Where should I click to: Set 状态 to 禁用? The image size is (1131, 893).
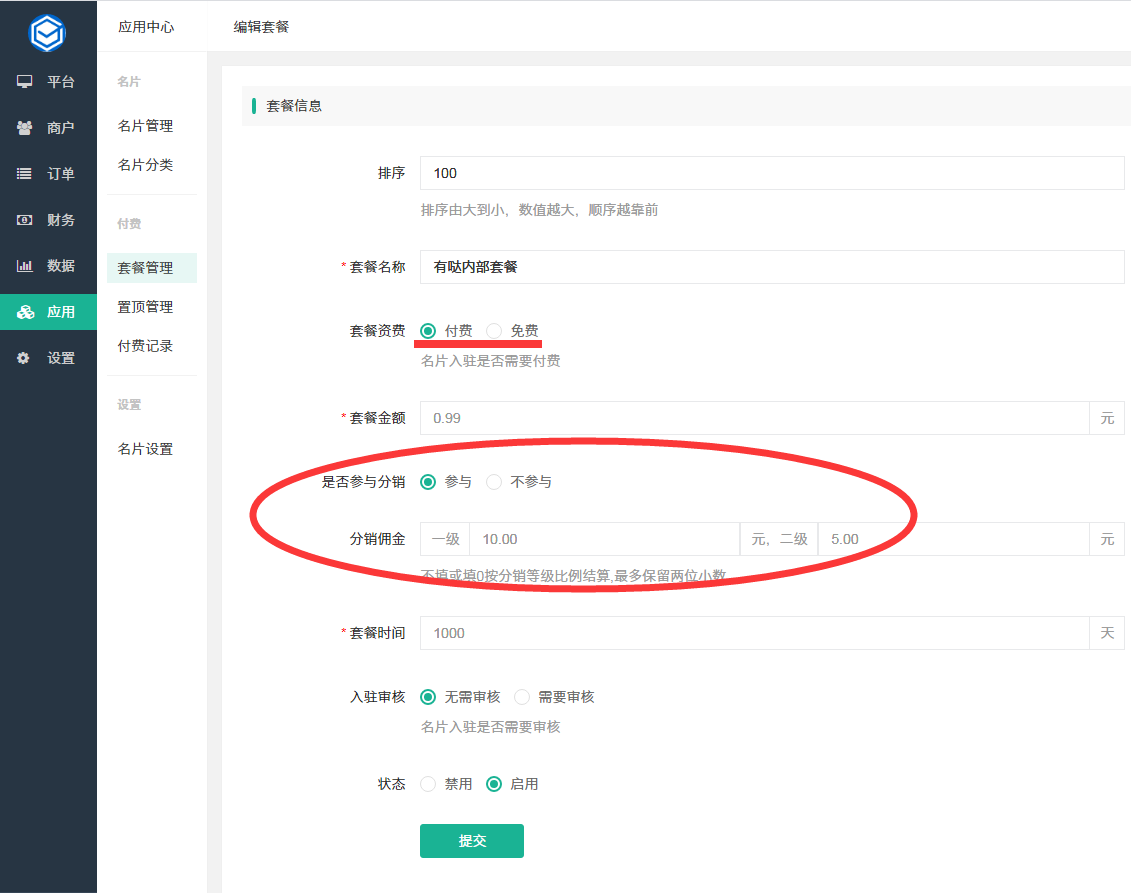point(428,784)
